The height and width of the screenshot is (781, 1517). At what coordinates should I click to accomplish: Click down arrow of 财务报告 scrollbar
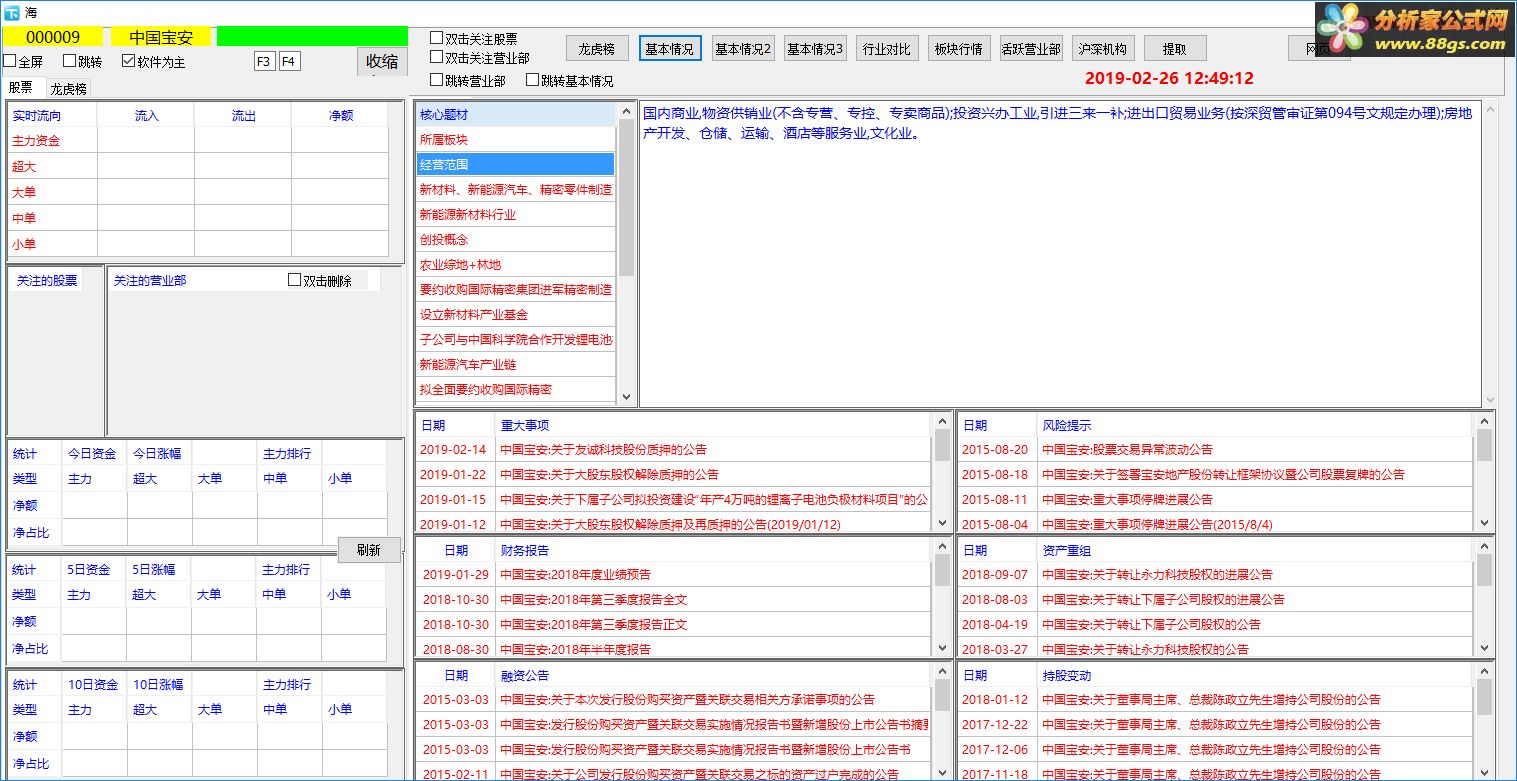click(942, 648)
